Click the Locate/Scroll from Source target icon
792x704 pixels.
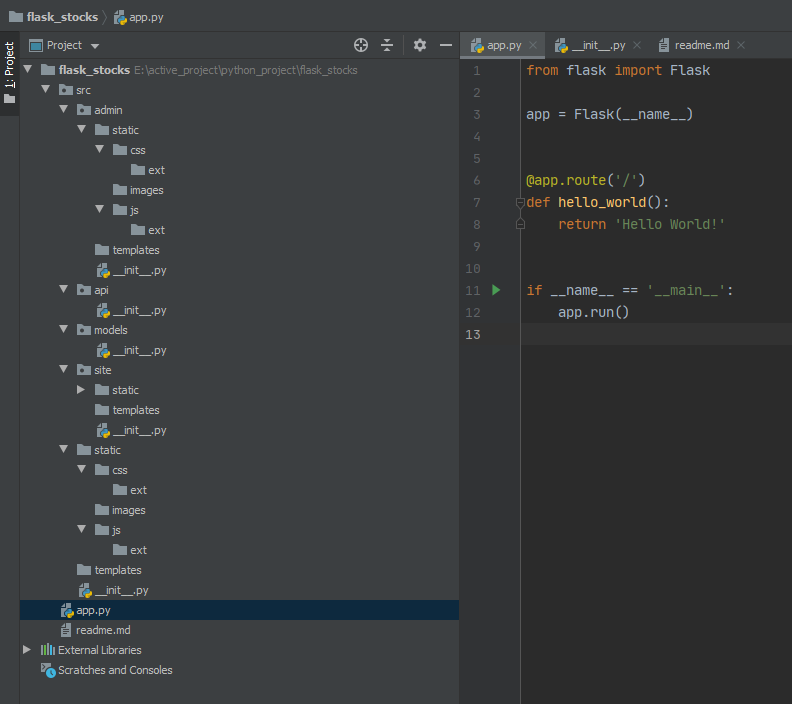click(361, 45)
